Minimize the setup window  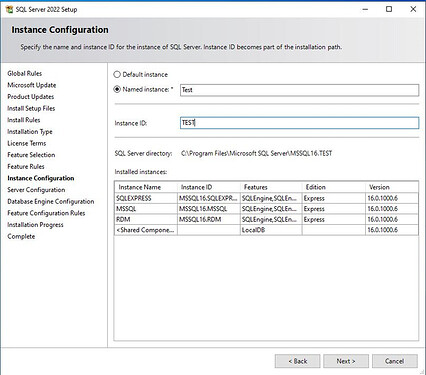pyautogui.click(x=365, y=9)
